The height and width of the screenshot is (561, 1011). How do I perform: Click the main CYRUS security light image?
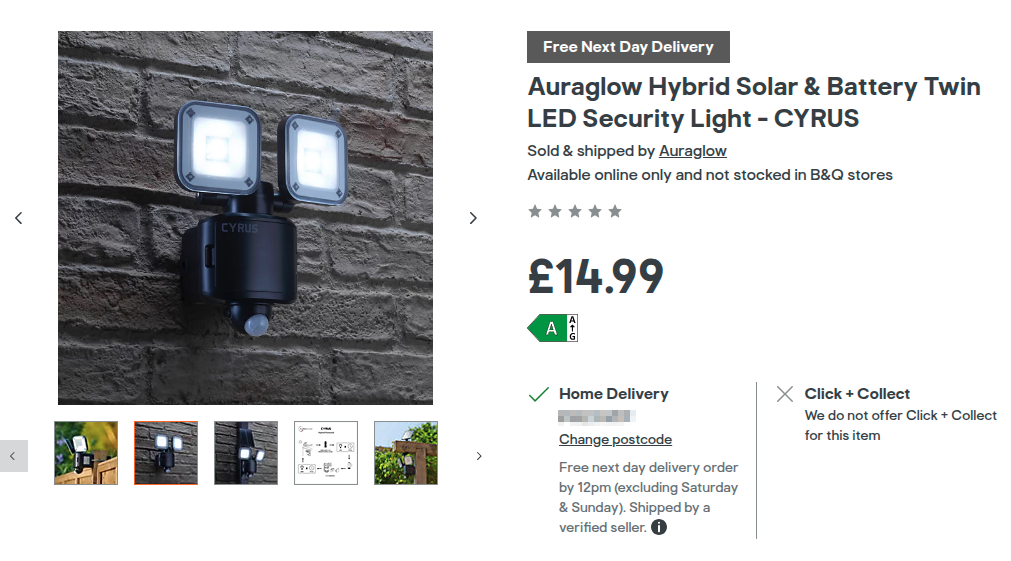[x=245, y=218]
